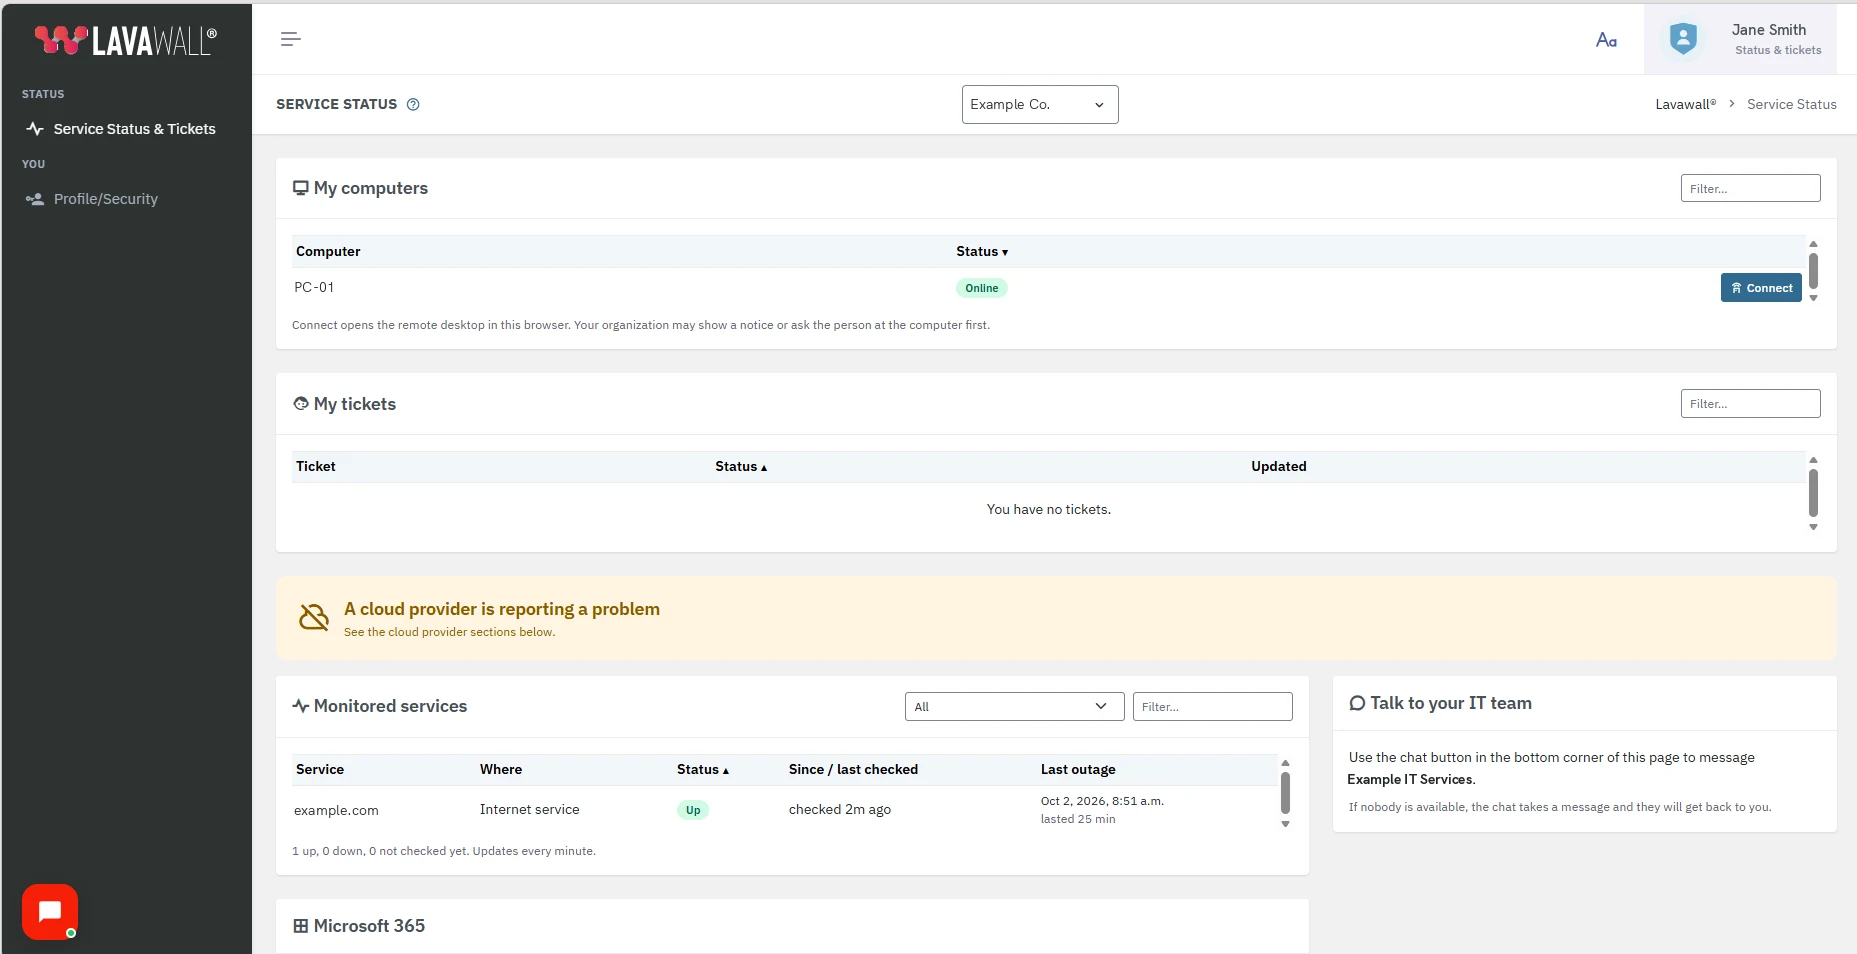Image resolution: width=1857 pixels, height=954 pixels.
Task: Open the Lavawall logo home link
Action: pos(126,40)
